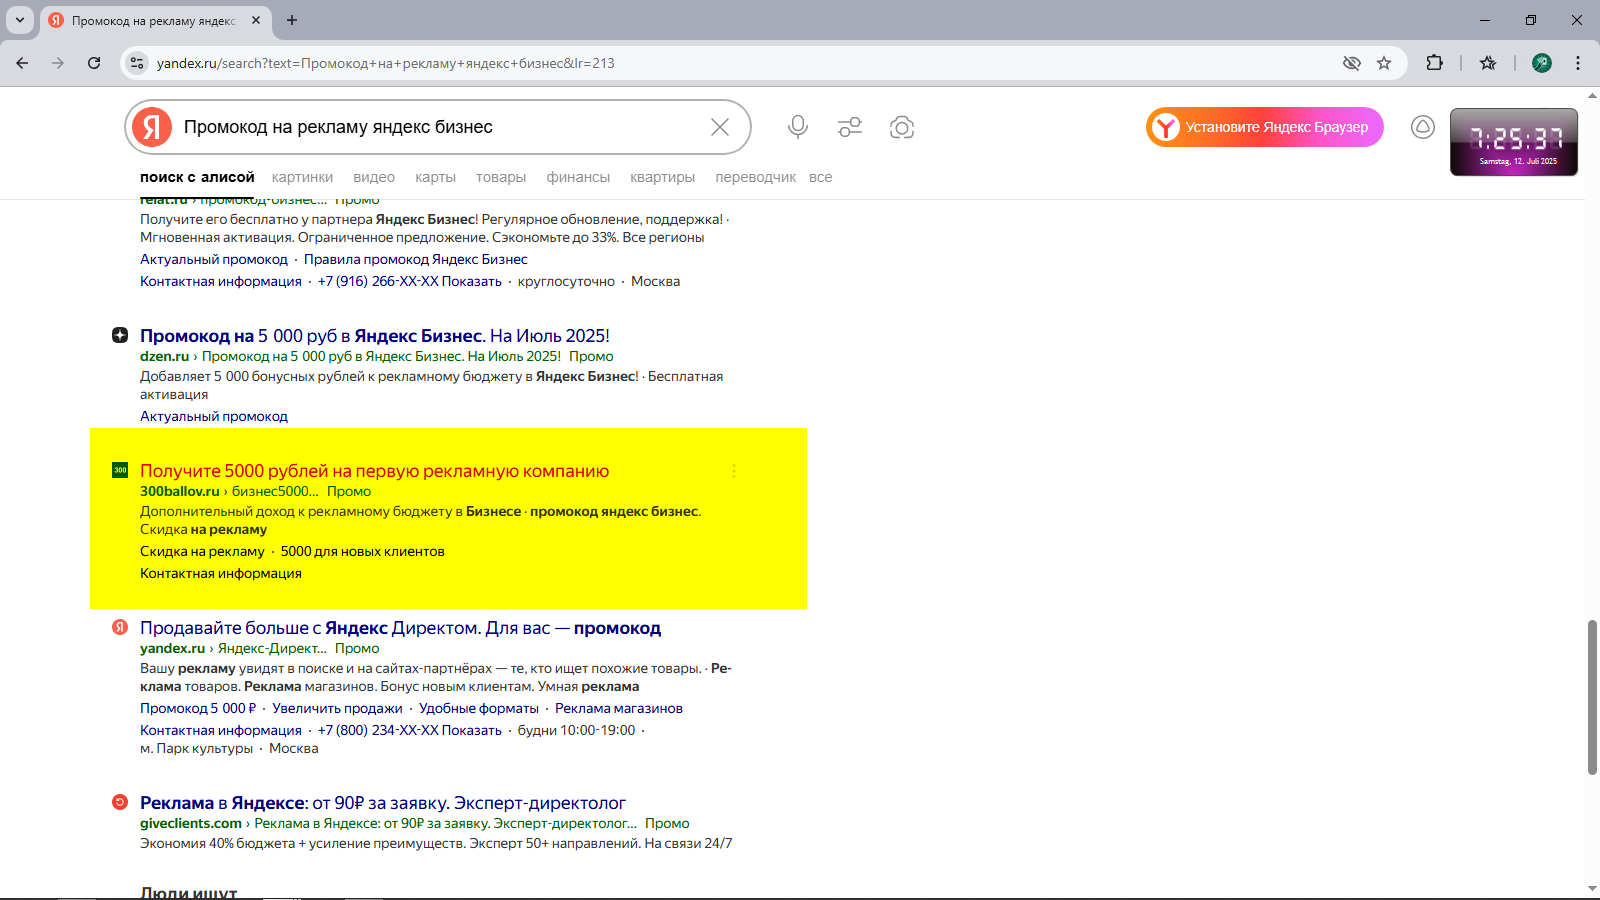Open the browser profile avatar
The image size is (1600, 900).
coord(1542,63)
